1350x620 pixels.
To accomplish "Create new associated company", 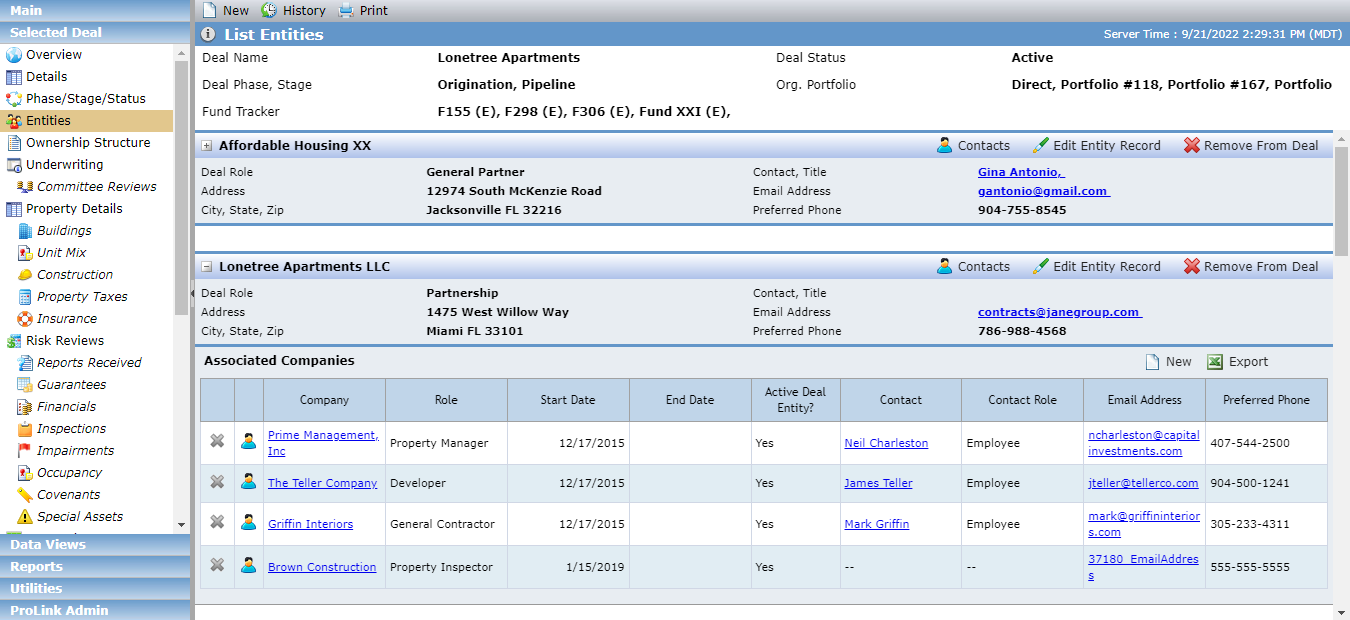I will (x=1168, y=362).
